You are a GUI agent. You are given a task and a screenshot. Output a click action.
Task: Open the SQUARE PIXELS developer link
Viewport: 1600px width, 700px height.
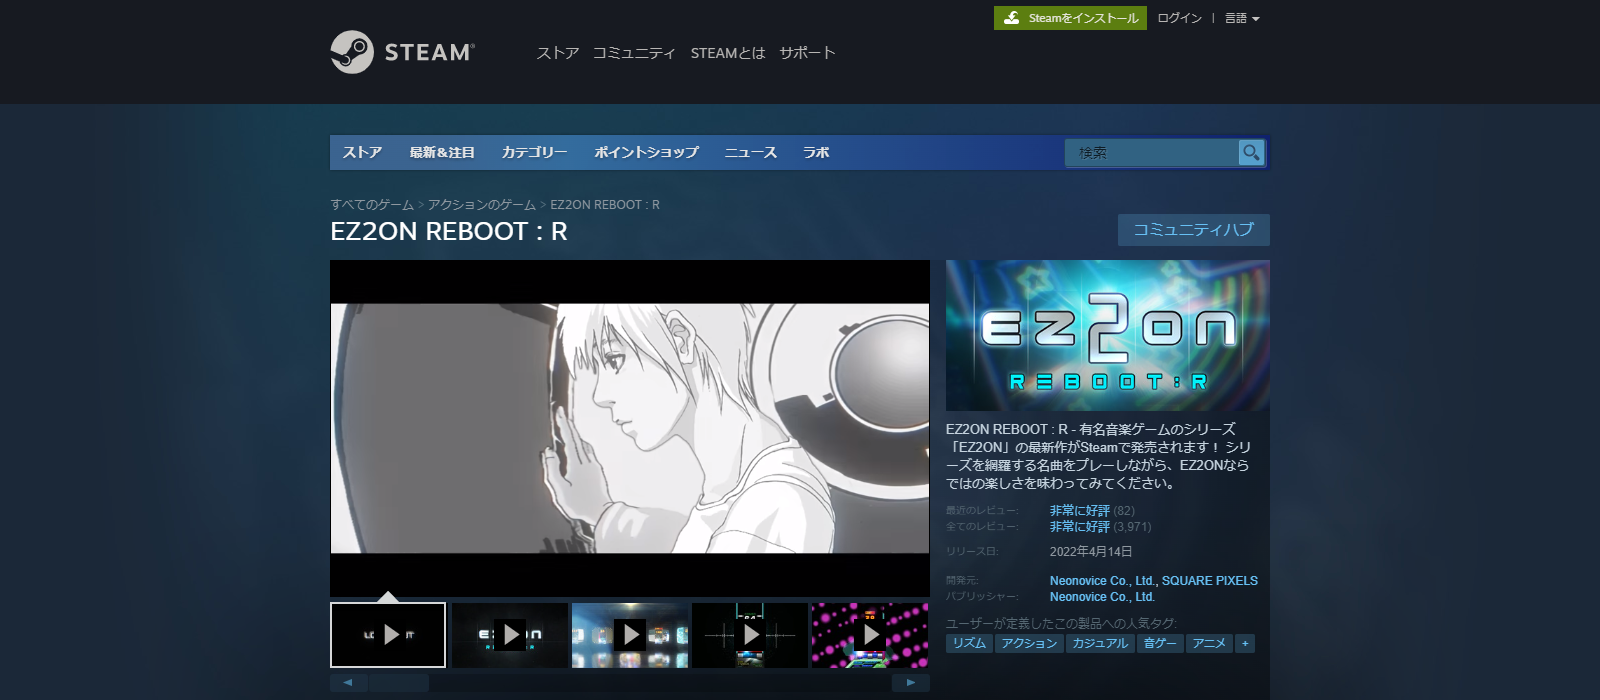point(1209,580)
